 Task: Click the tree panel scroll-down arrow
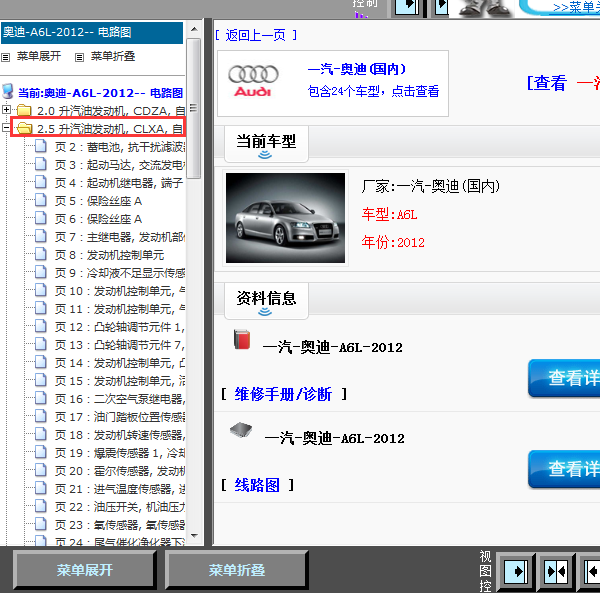(194, 536)
